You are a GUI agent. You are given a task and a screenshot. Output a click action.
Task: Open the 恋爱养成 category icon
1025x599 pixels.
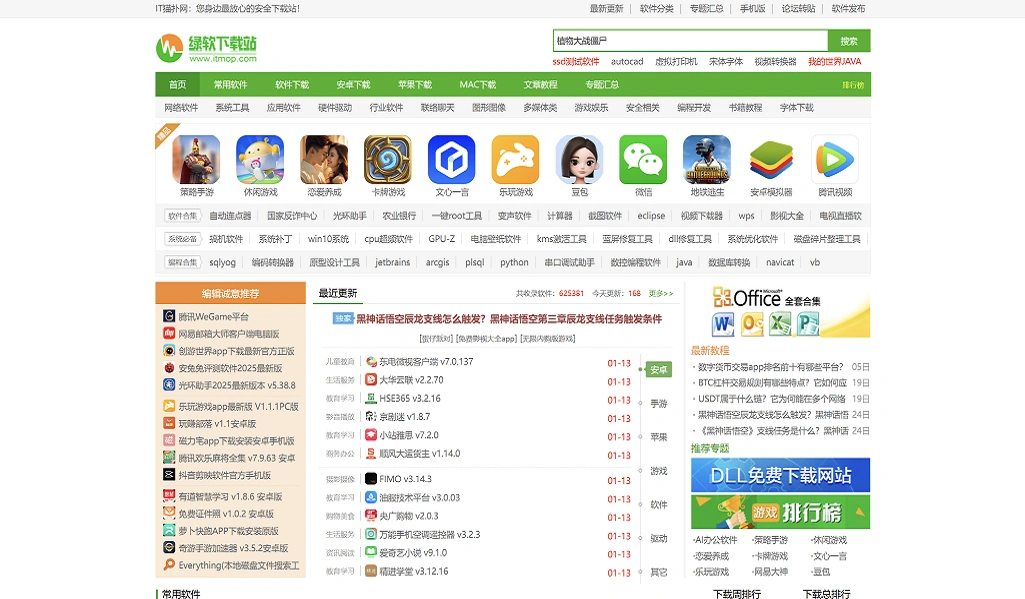pyautogui.click(x=323, y=161)
